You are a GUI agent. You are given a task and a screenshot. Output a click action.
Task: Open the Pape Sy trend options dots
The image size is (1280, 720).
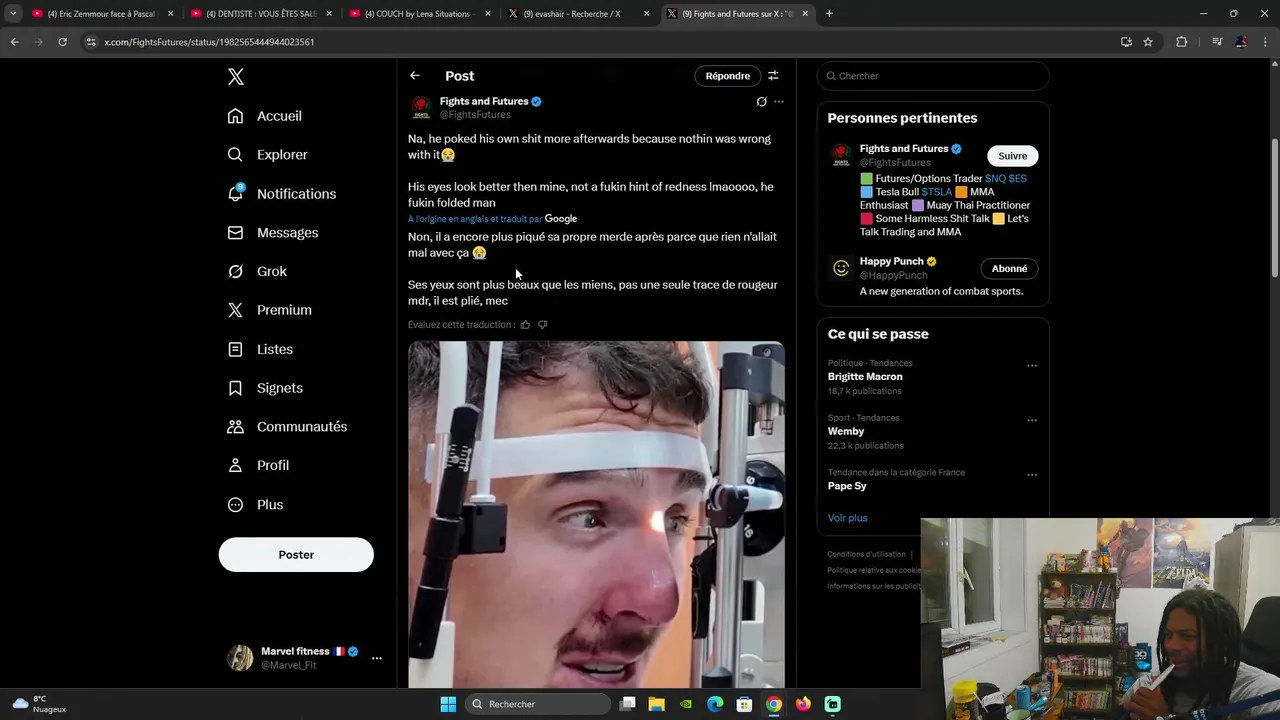point(1032,475)
